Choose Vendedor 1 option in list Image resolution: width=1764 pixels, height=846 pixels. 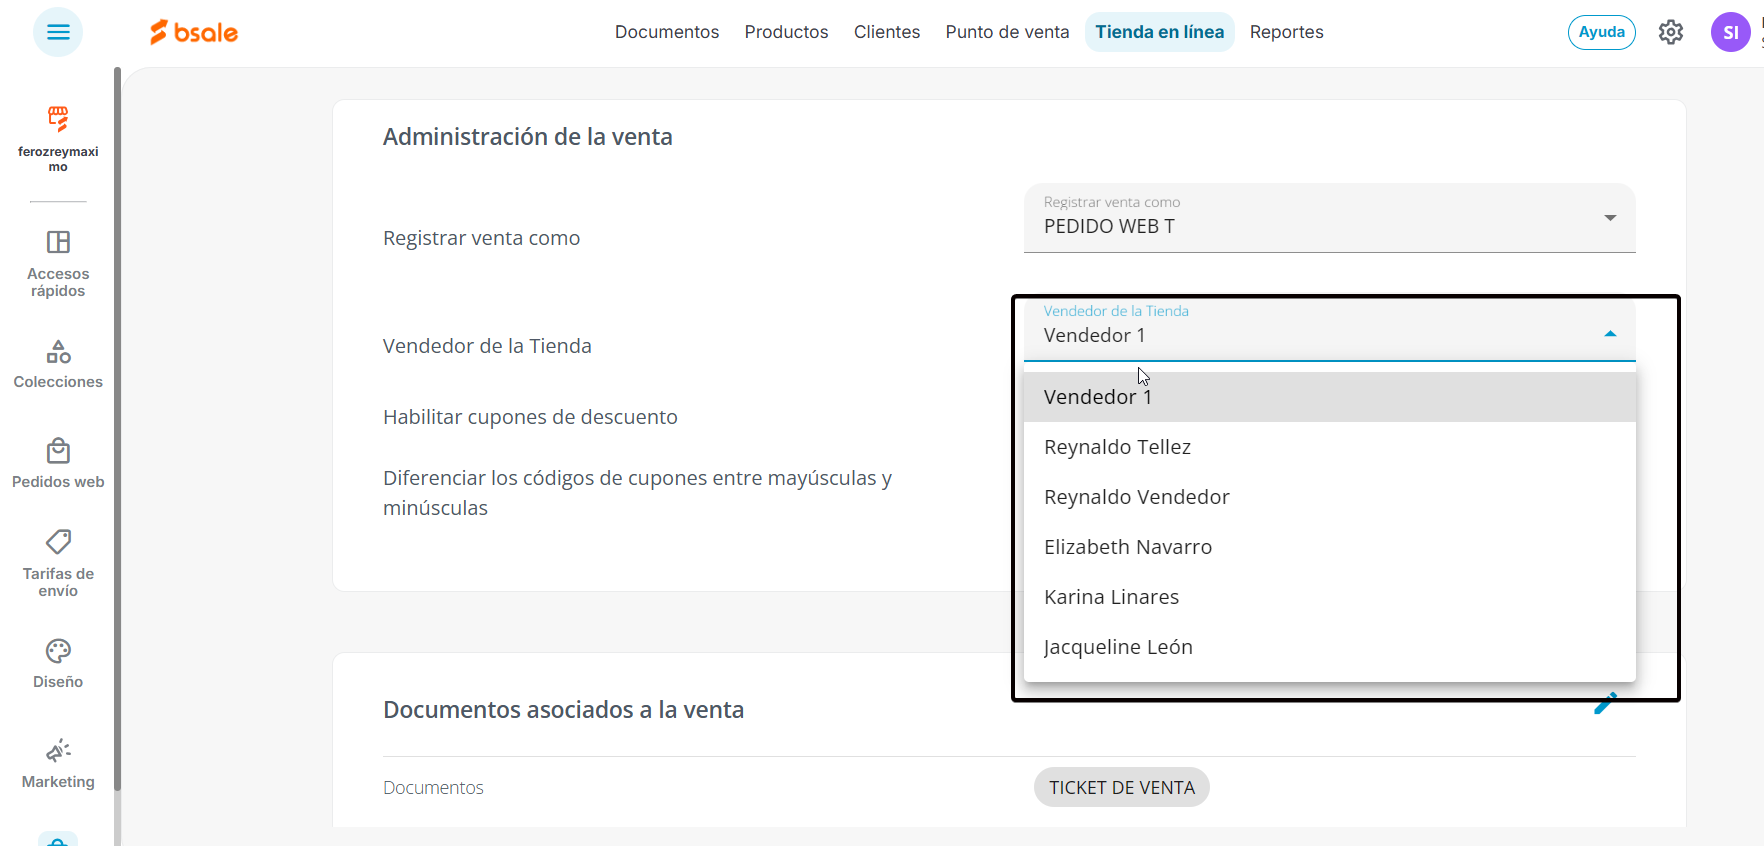tap(1329, 397)
